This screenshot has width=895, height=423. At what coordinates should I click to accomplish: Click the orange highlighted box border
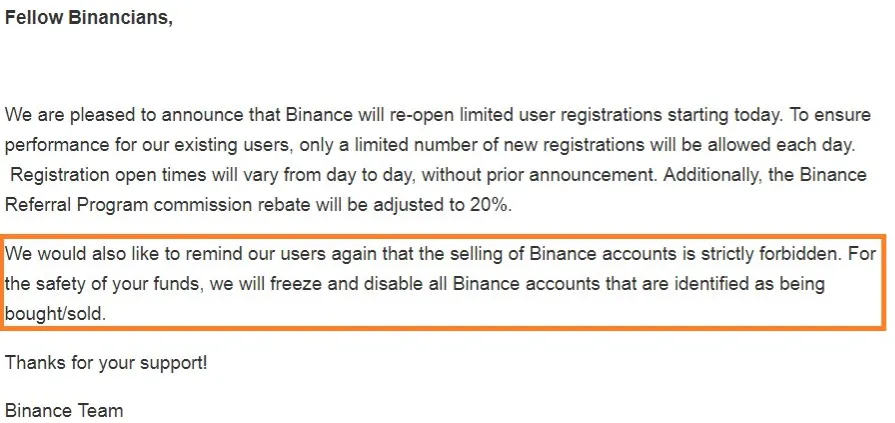(443, 236)
